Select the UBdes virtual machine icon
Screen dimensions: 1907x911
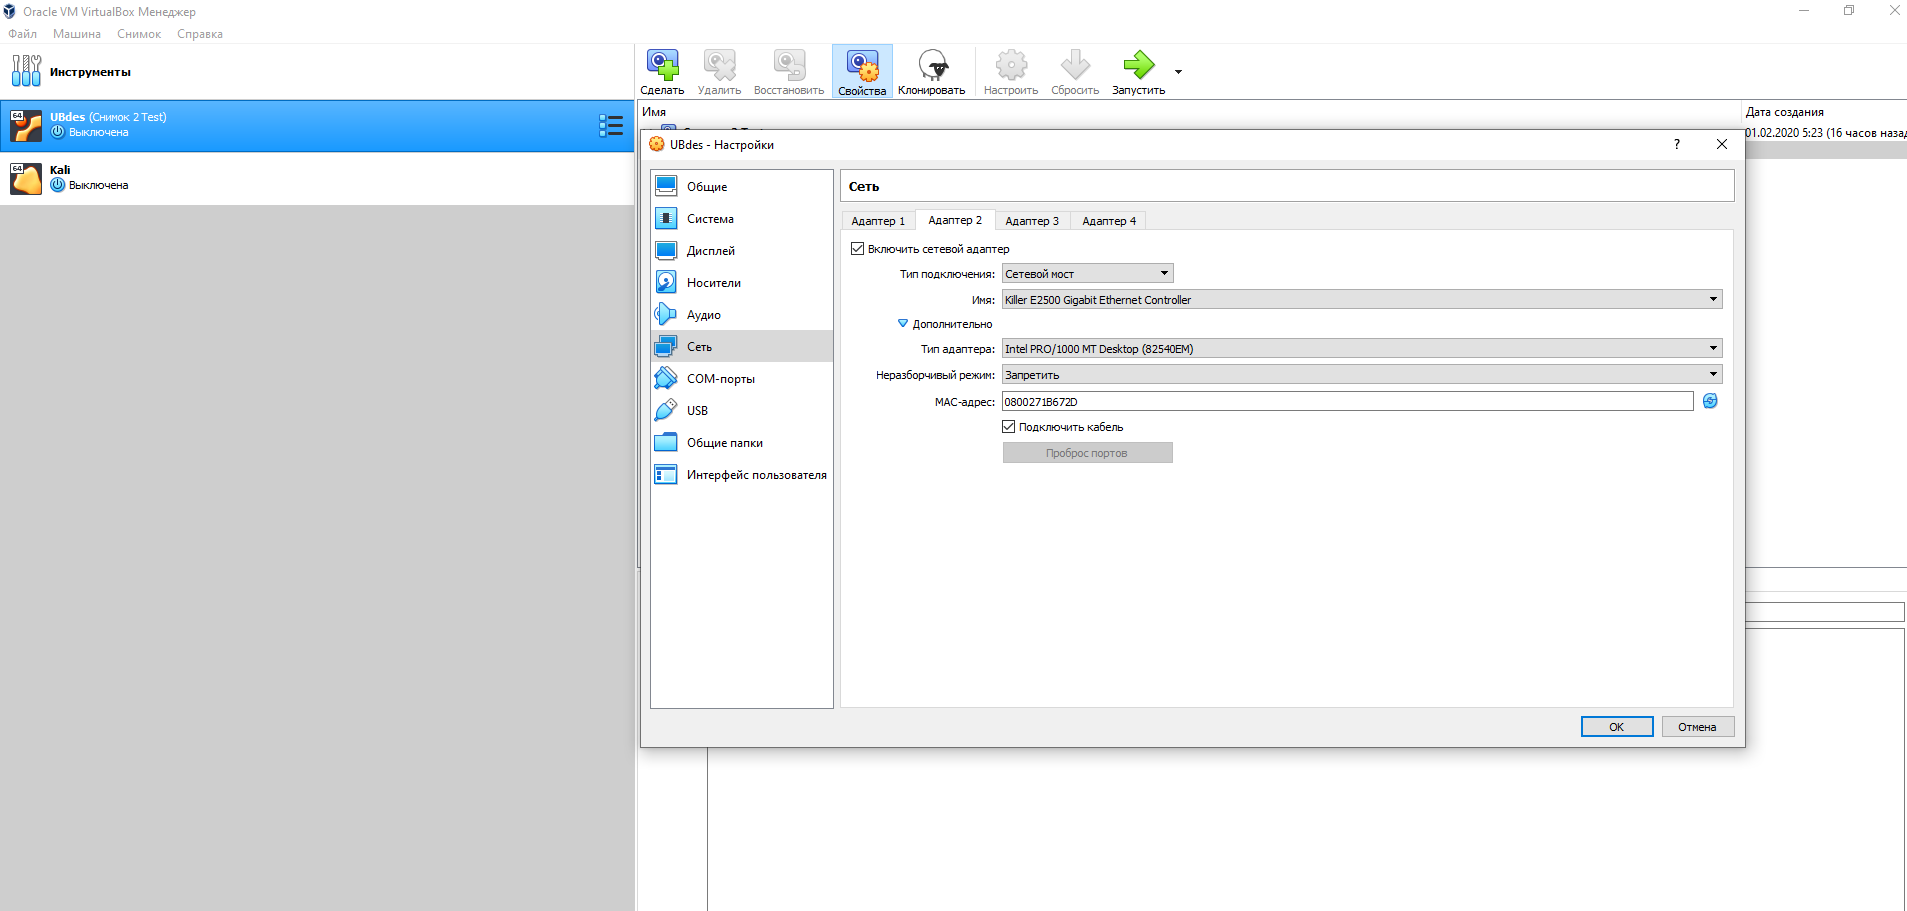tap(26, 125)
